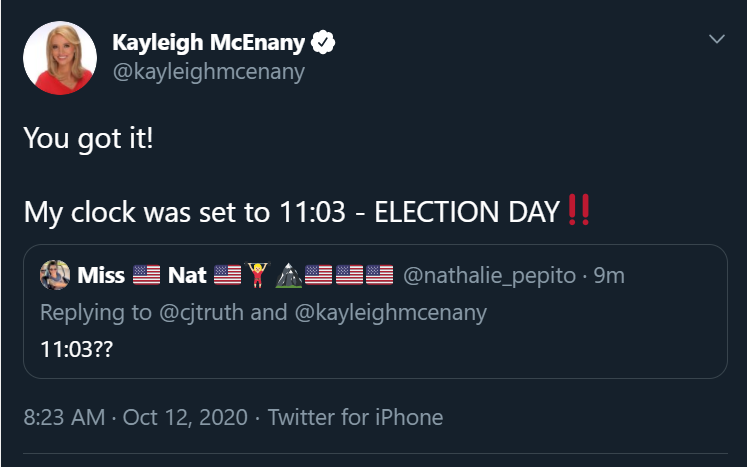Screen dimensions: 747x467
Task: Click the verified badge next to Kayleigh McEnany
Action: 323,42
